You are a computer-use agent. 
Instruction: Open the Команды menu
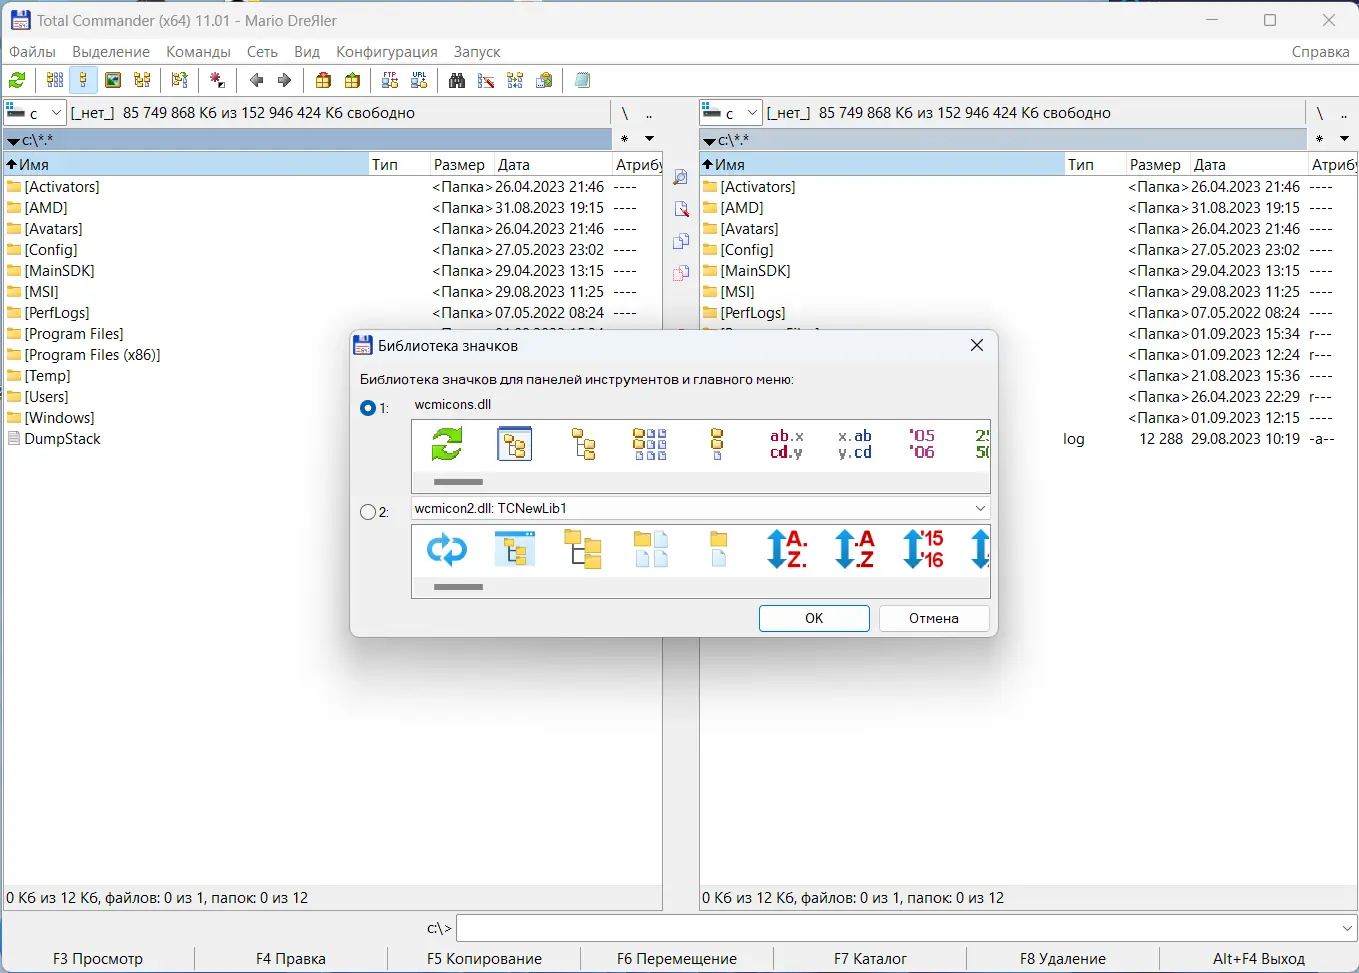click(x=198, y=52)
